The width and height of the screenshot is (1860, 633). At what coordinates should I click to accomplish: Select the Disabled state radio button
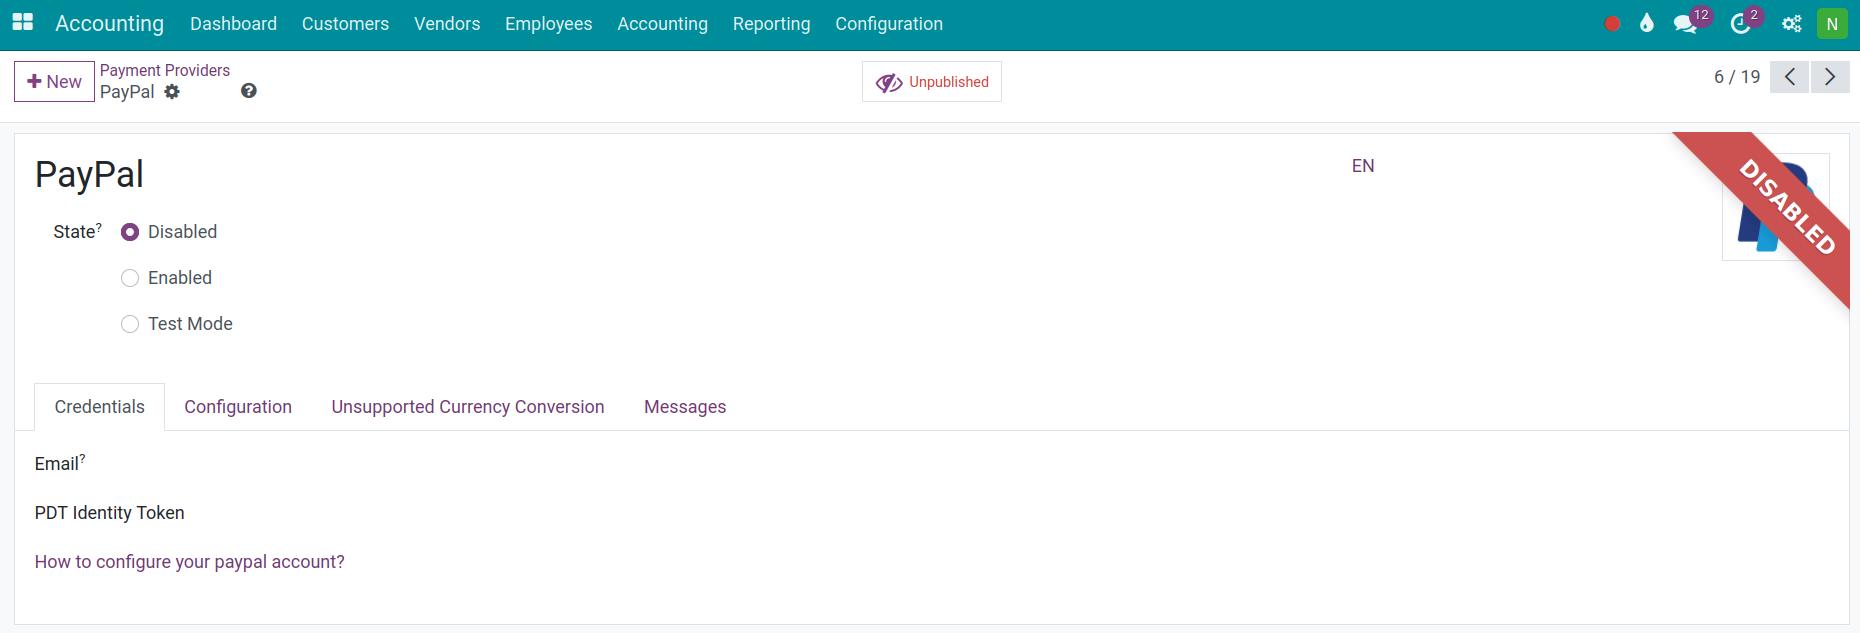point(130,232)
